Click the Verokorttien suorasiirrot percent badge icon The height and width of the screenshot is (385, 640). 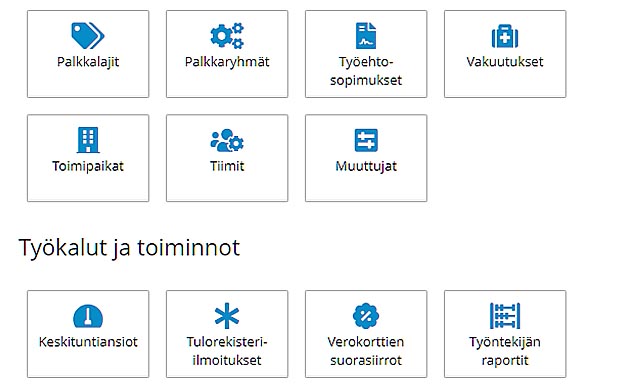(x=366, y=316)
